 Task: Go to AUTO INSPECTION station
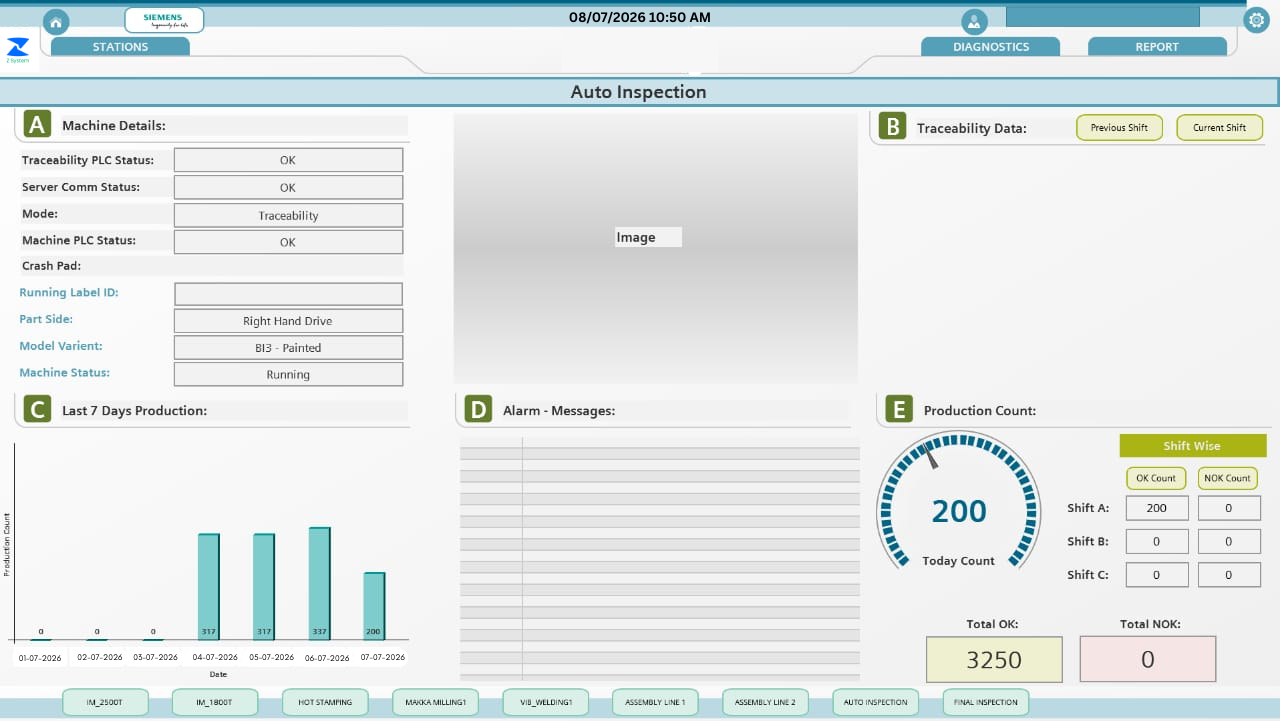pyautogui.click(x=875, y=702)
